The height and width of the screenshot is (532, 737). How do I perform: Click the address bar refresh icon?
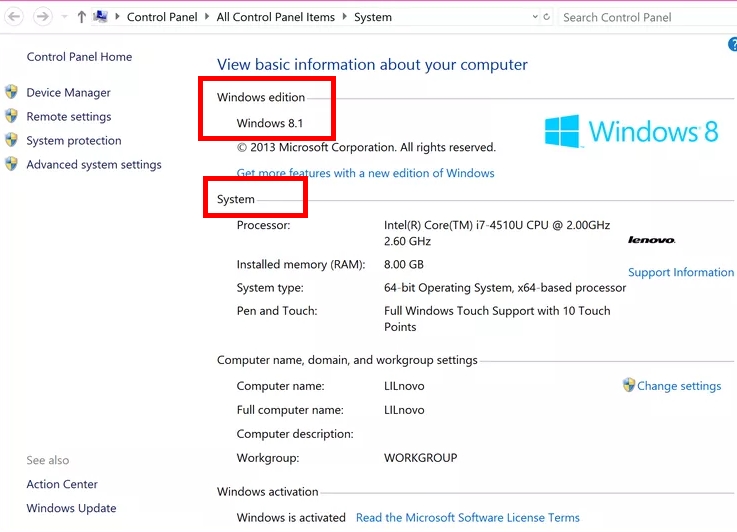(547, 17)
